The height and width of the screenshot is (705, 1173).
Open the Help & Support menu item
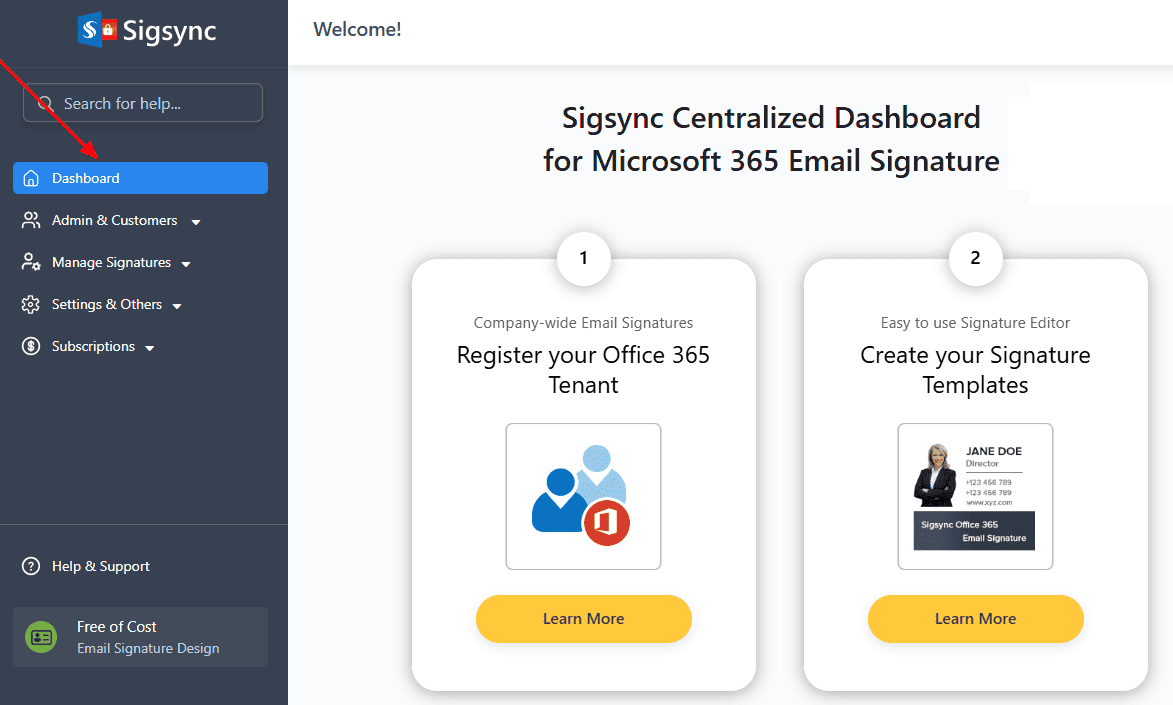[x=100, y=566]
